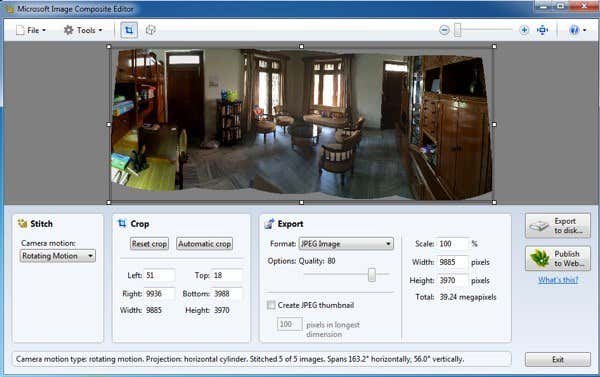600x377 pixels.
Task: Open the File menu
Action: tap(31, 30)
